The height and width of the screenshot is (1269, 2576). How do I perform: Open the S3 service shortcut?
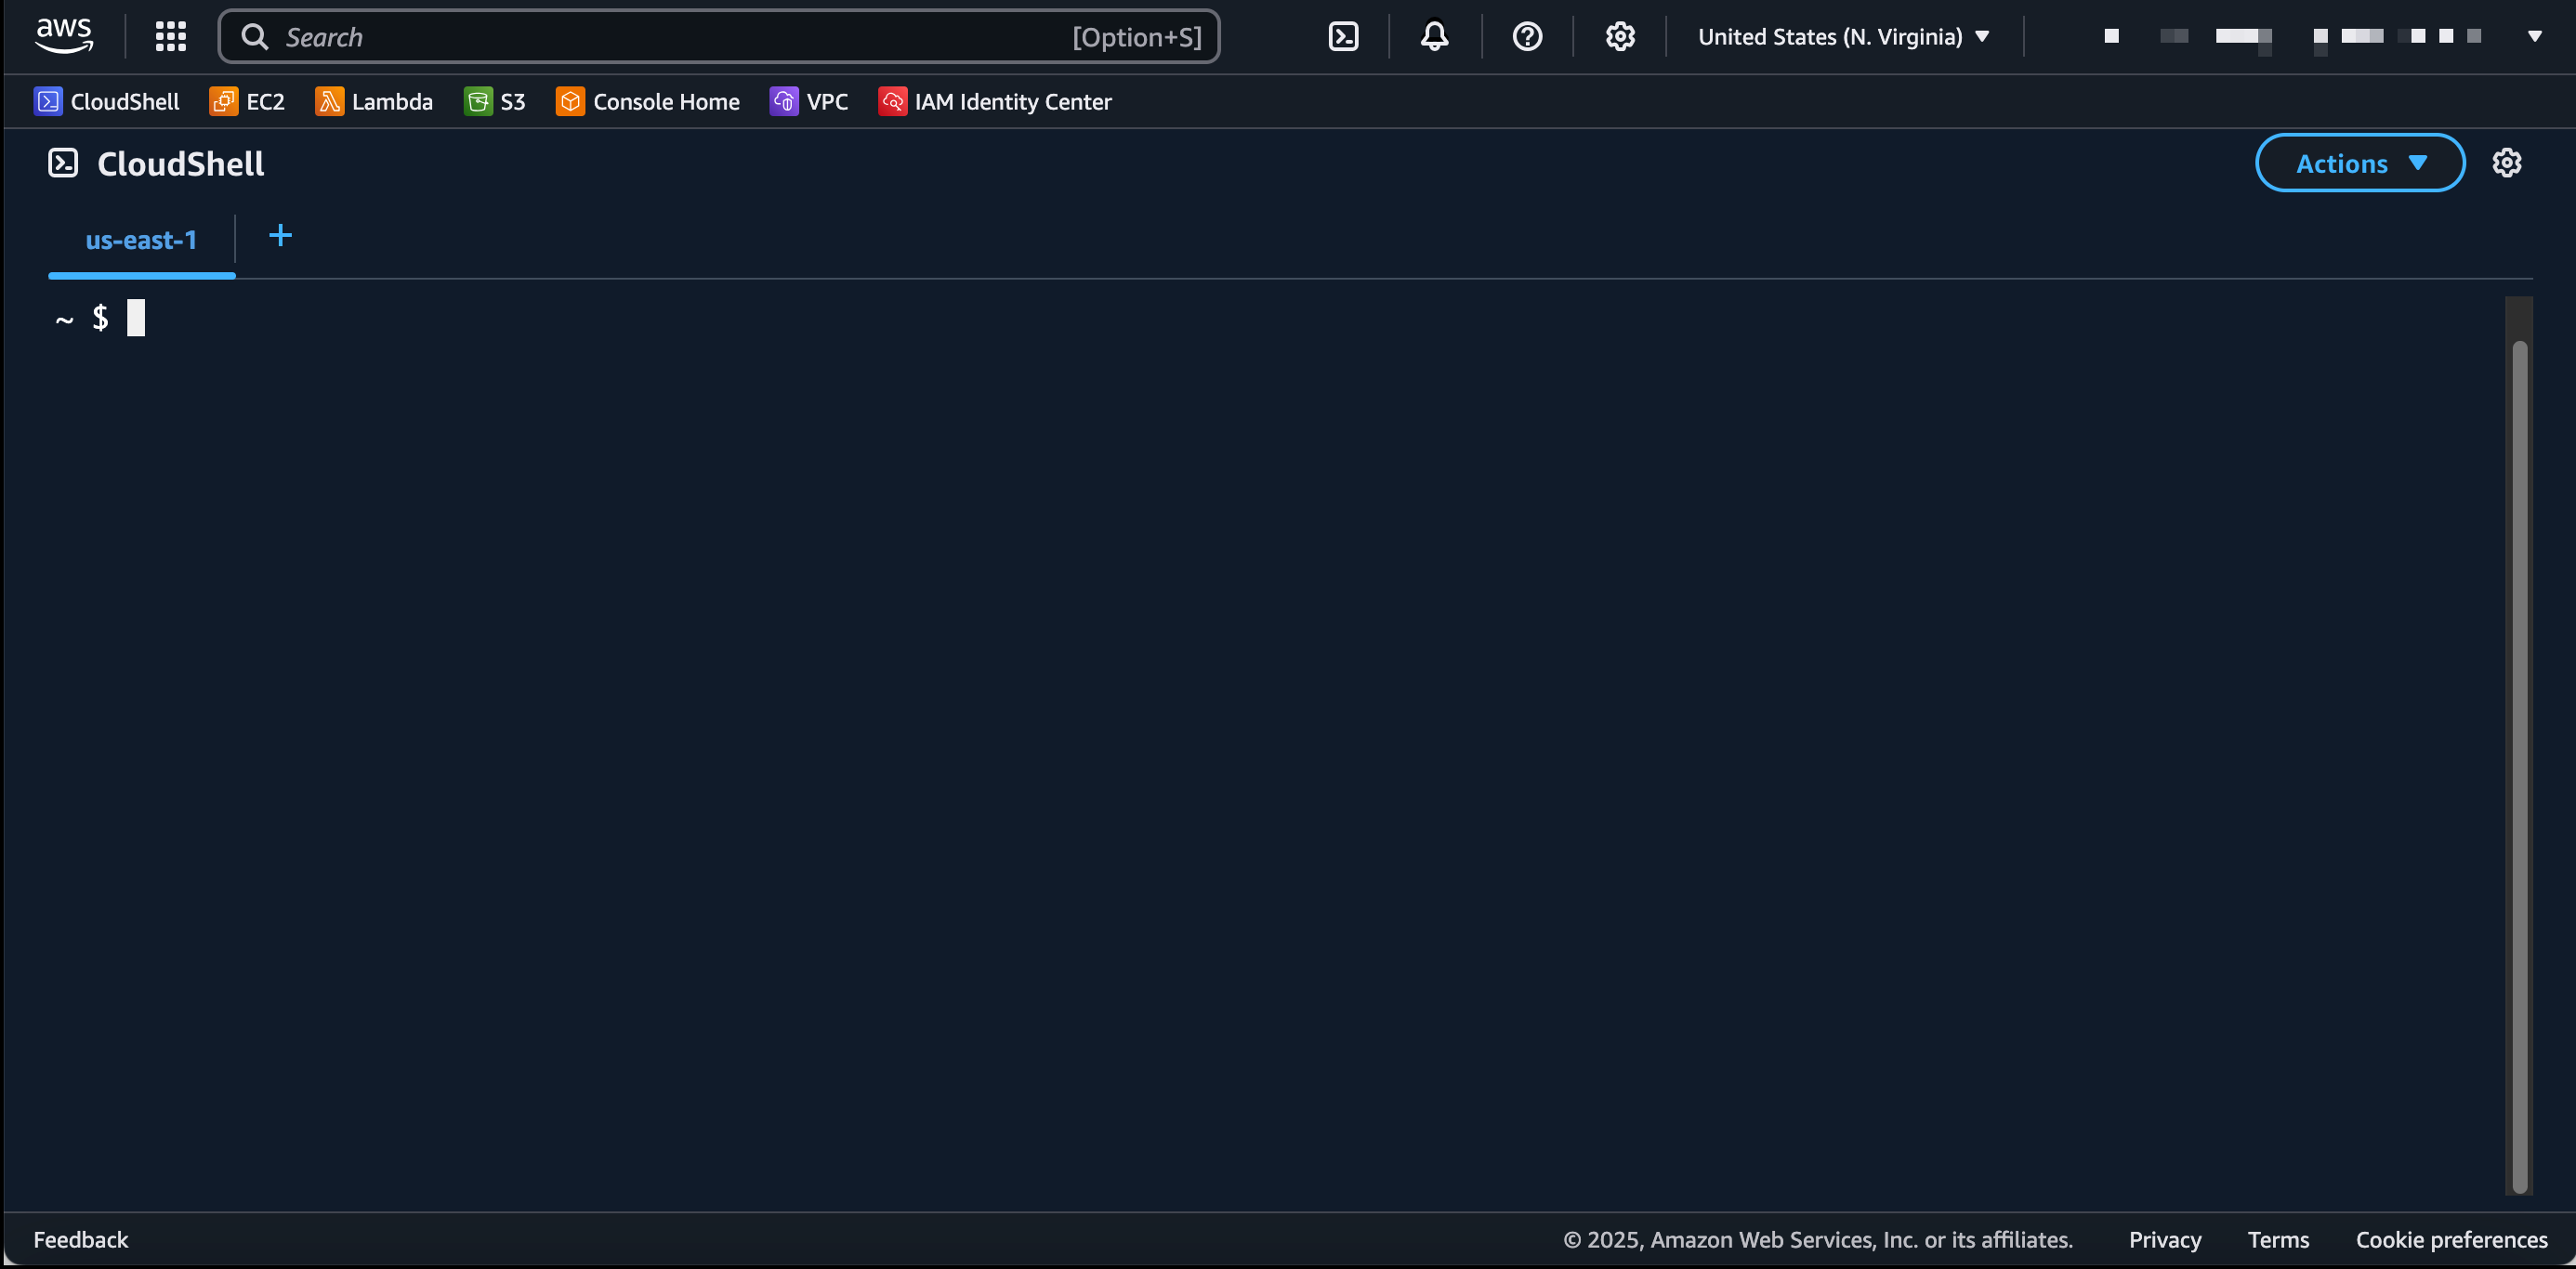(x=494, y=101)
